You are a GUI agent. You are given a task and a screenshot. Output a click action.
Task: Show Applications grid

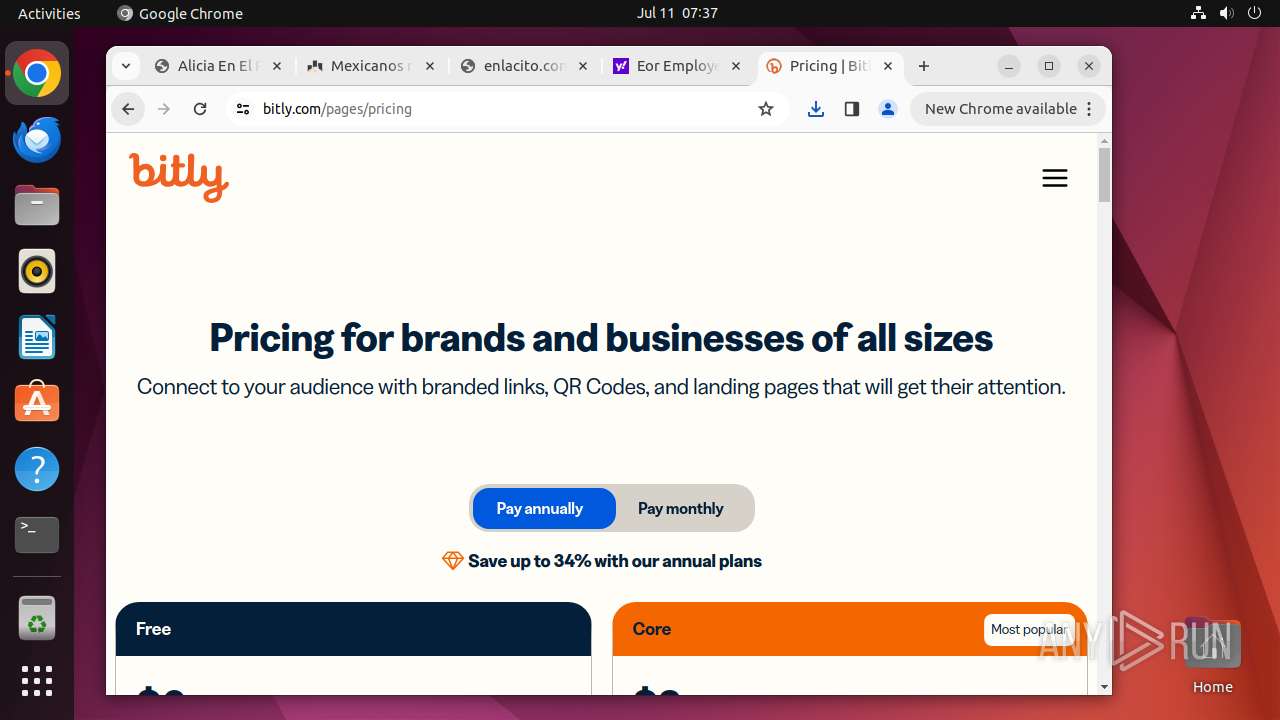tap(37, 681)
